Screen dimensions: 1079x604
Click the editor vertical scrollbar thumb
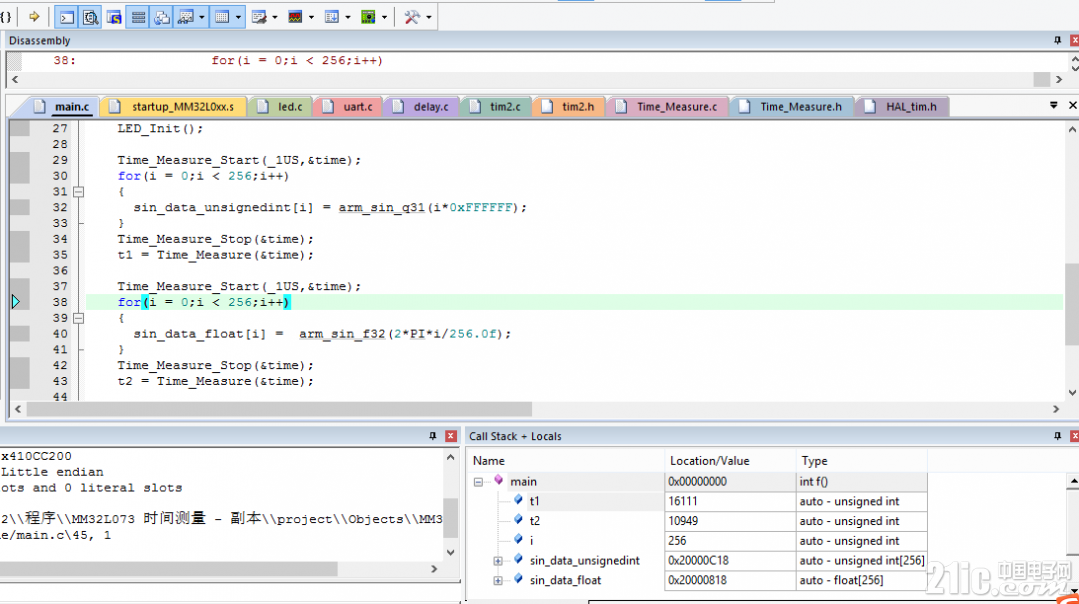coord(1072,305)
